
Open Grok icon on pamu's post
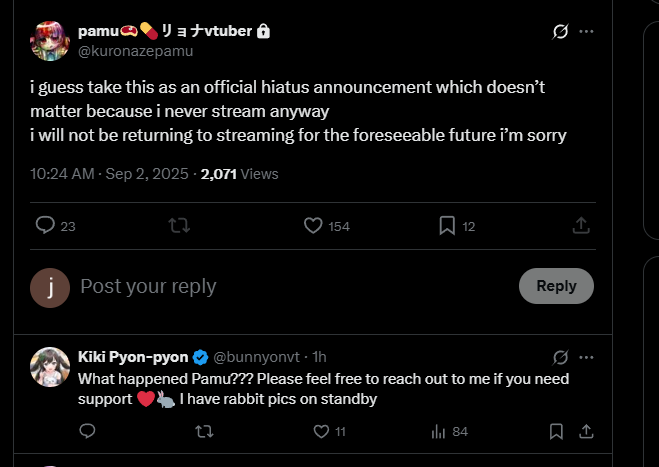point(561,32)
